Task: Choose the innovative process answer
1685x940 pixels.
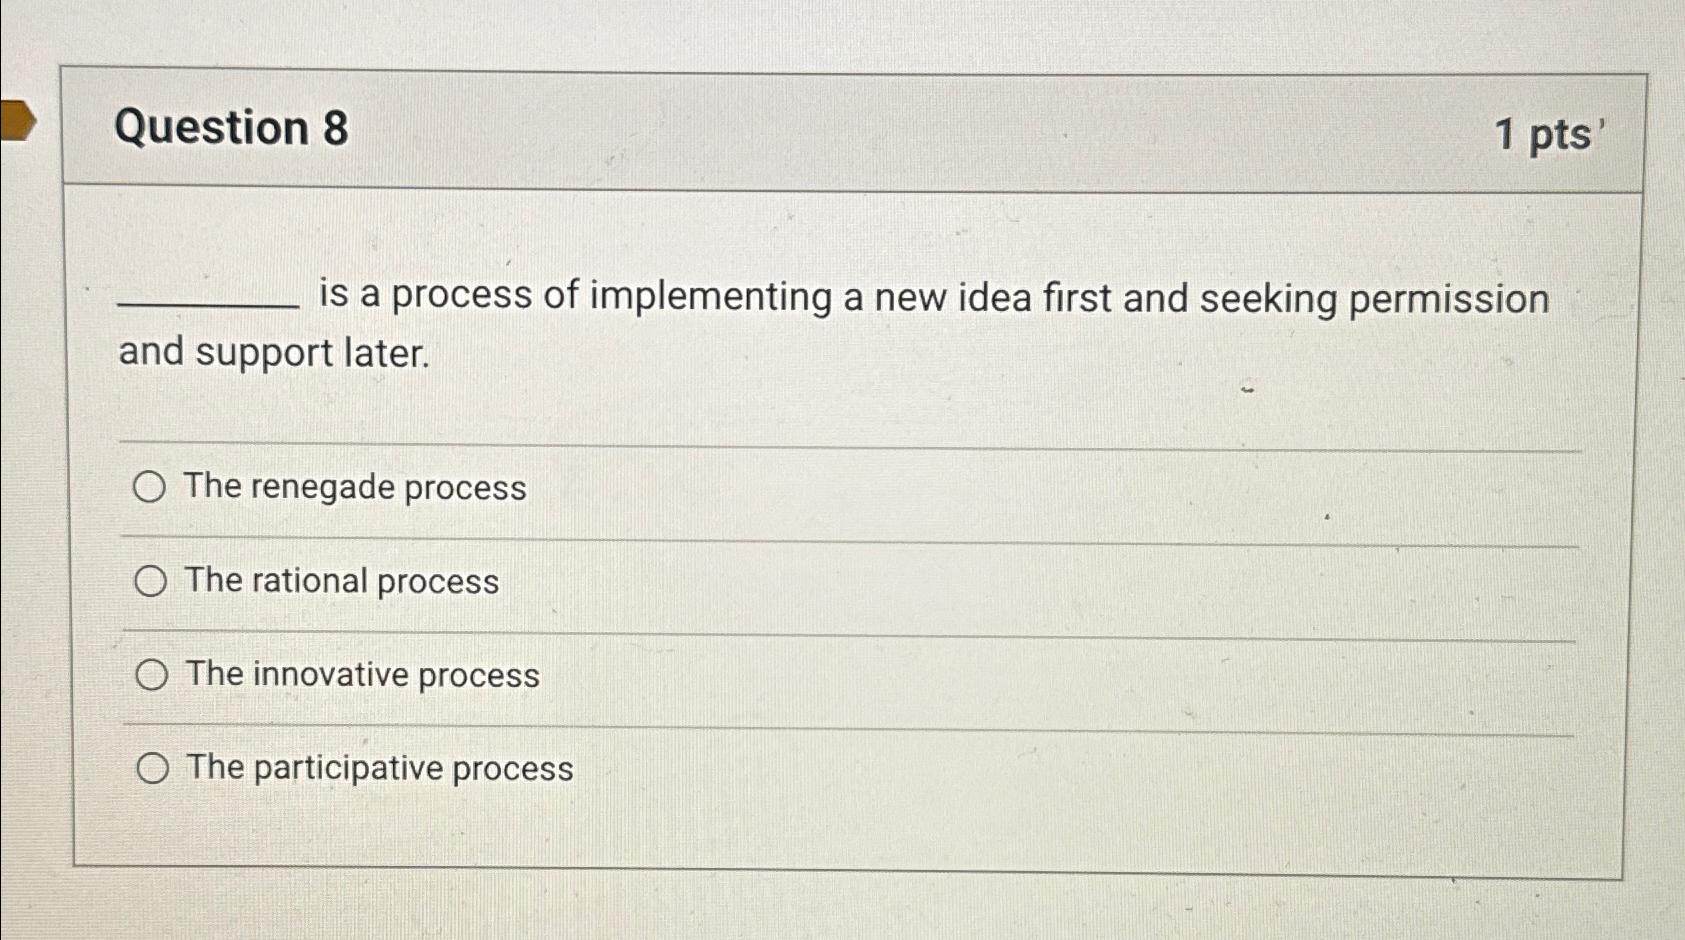Action: pos(151,675)
